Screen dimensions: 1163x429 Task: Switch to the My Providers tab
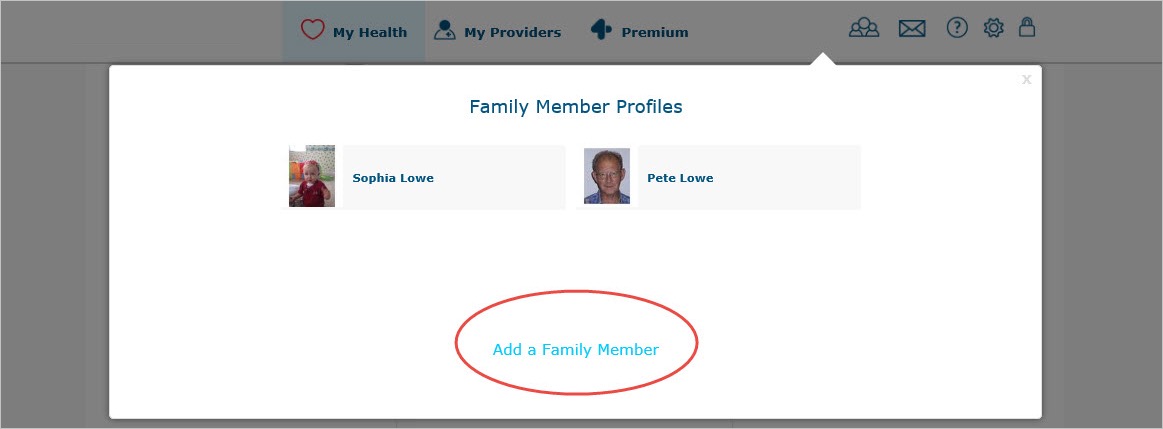pos(497,31)
